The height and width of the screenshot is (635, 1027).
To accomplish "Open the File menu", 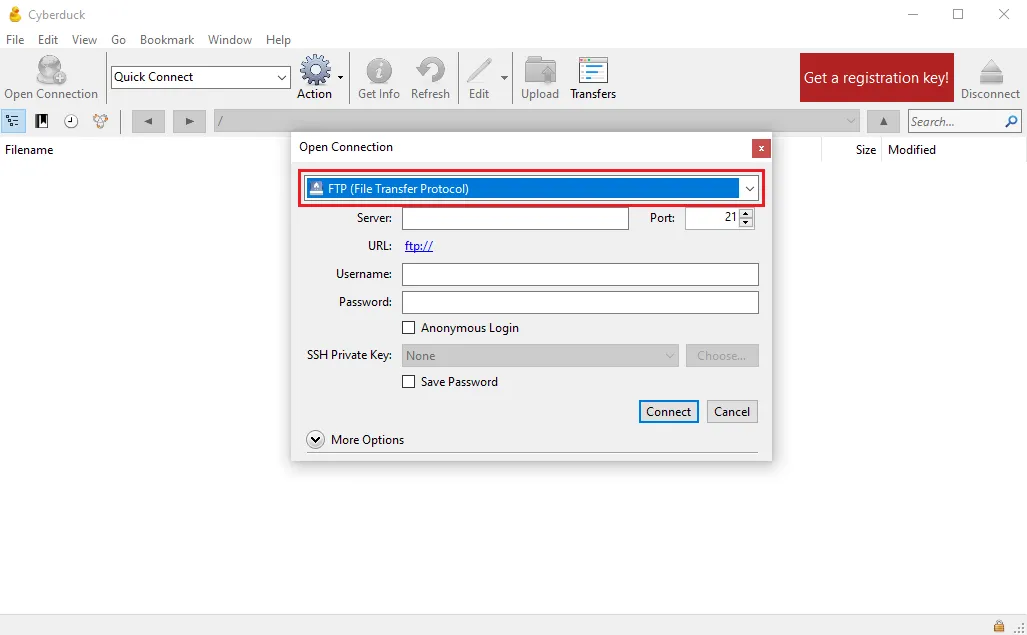I will coord(15,39).
